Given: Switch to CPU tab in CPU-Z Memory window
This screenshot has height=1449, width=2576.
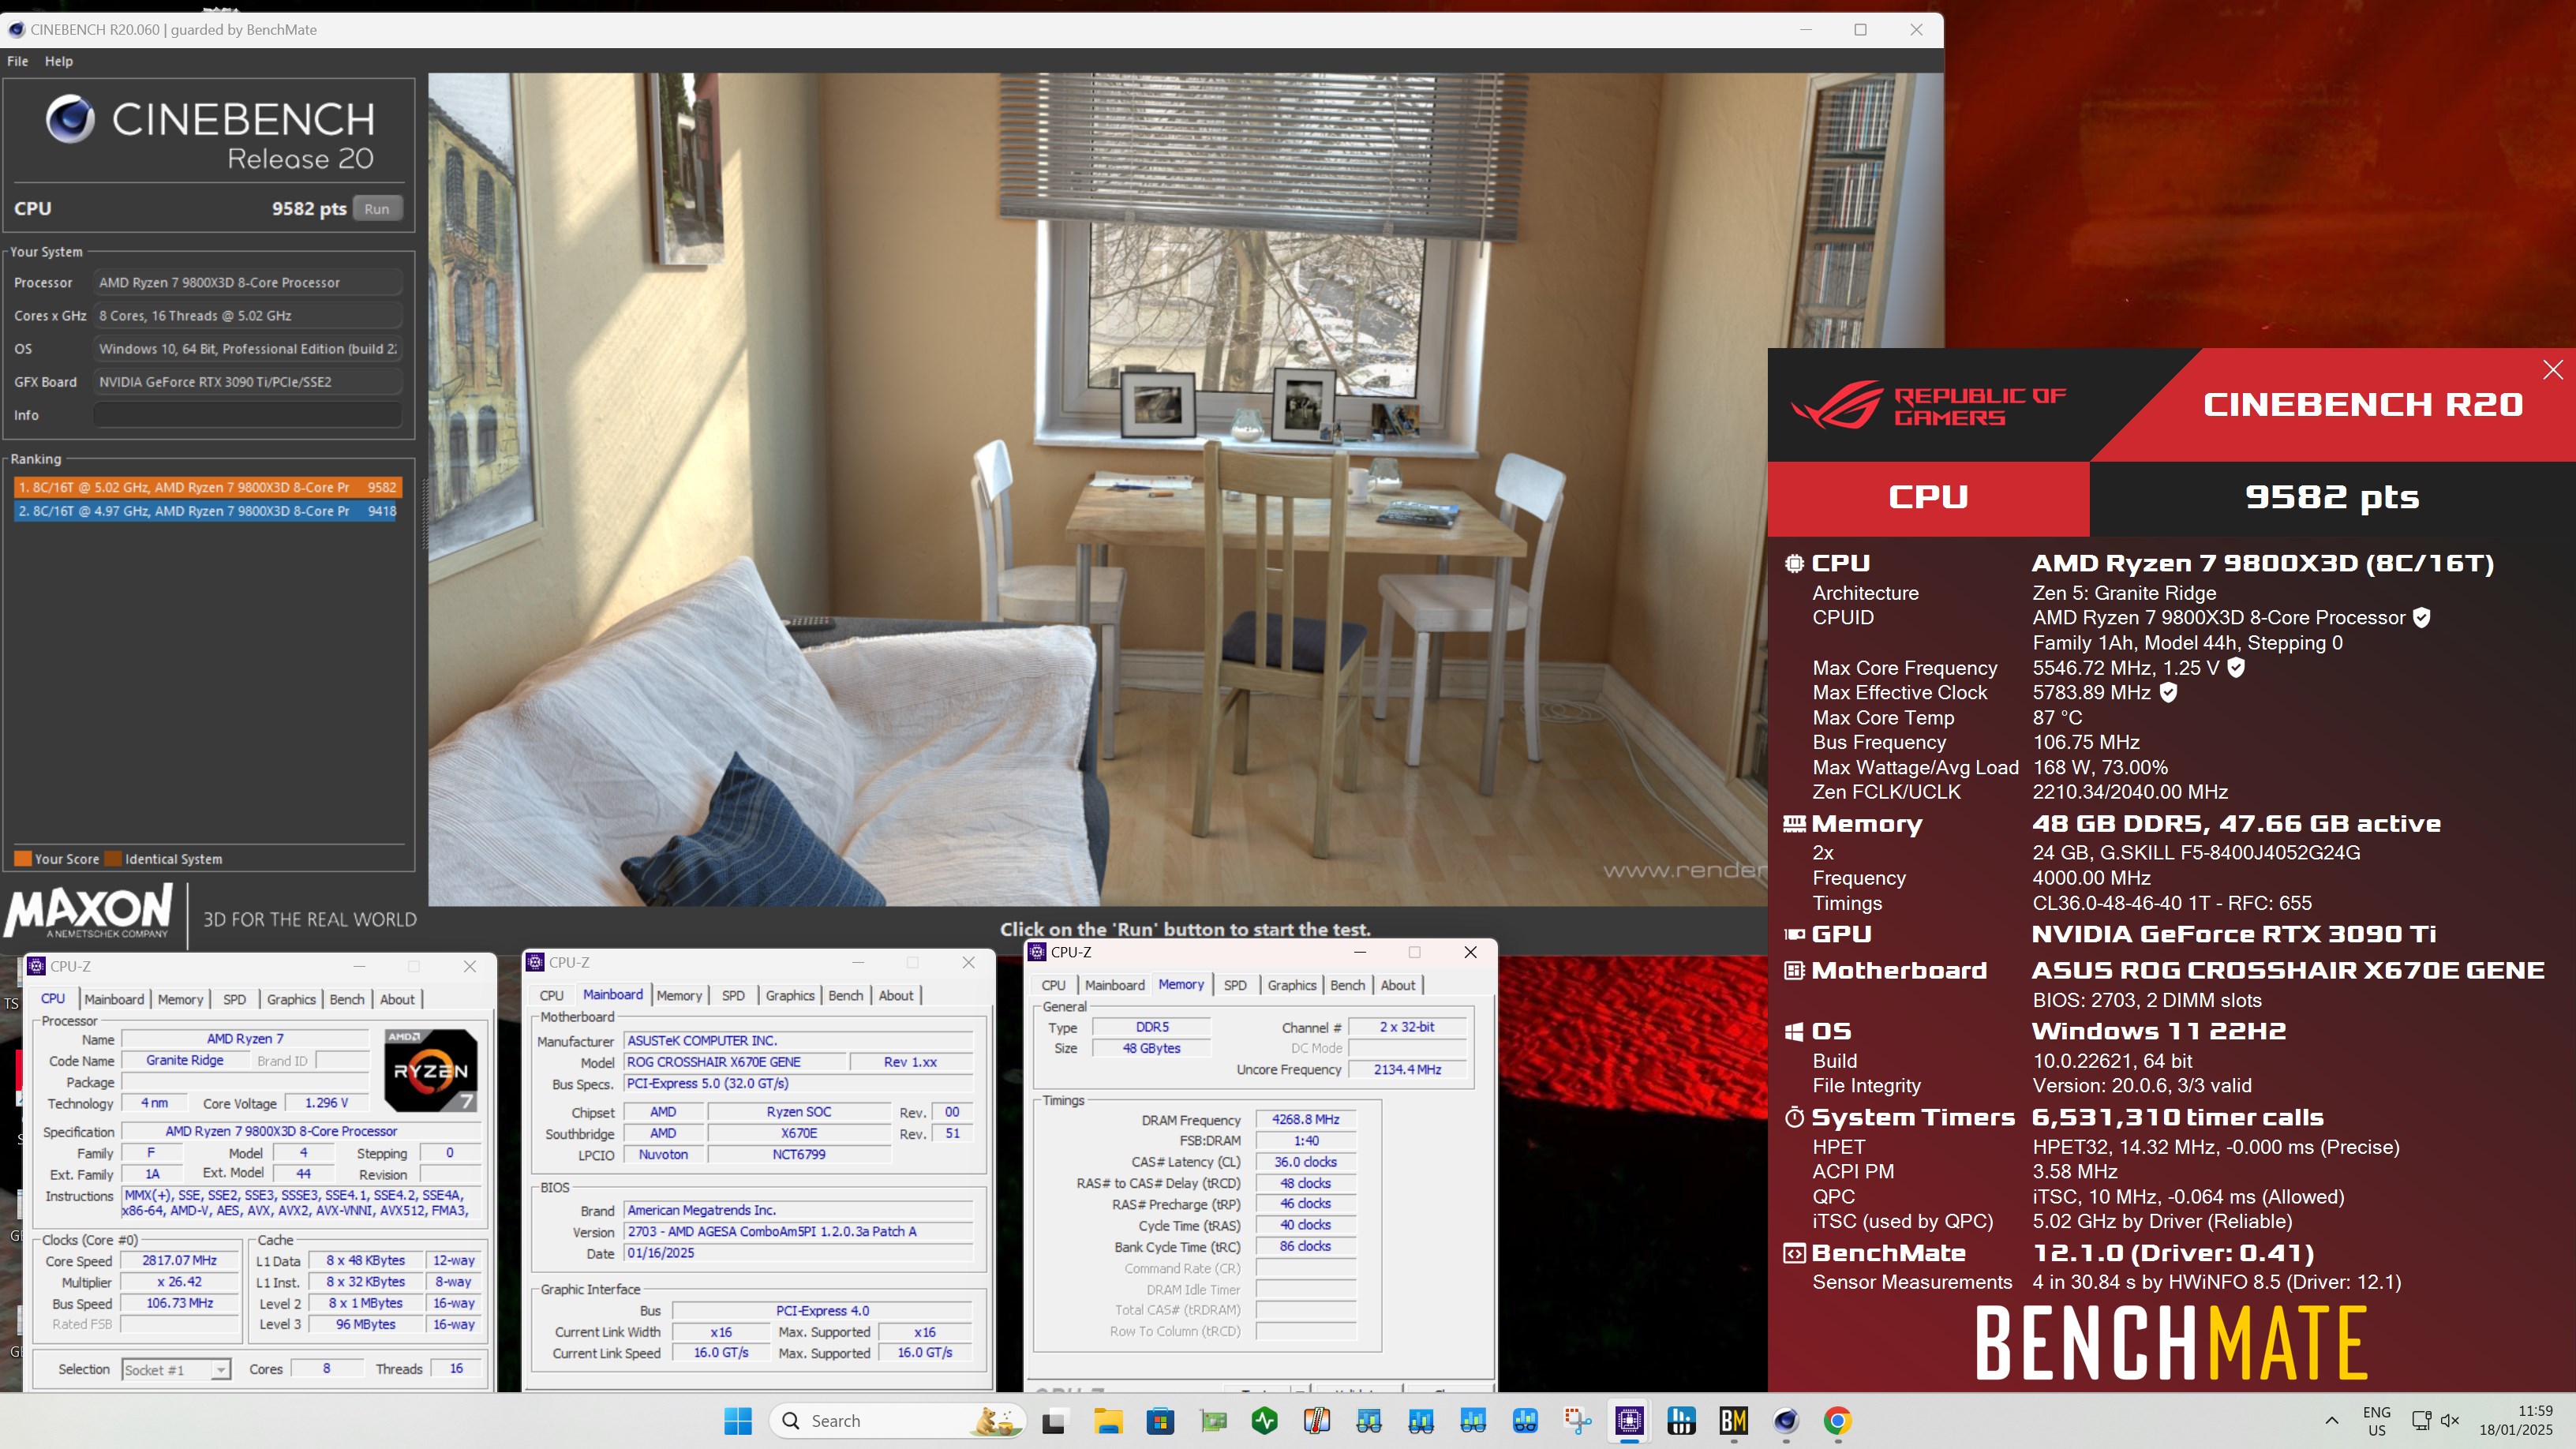Looking at the screenshot, I should [1053, 985].
